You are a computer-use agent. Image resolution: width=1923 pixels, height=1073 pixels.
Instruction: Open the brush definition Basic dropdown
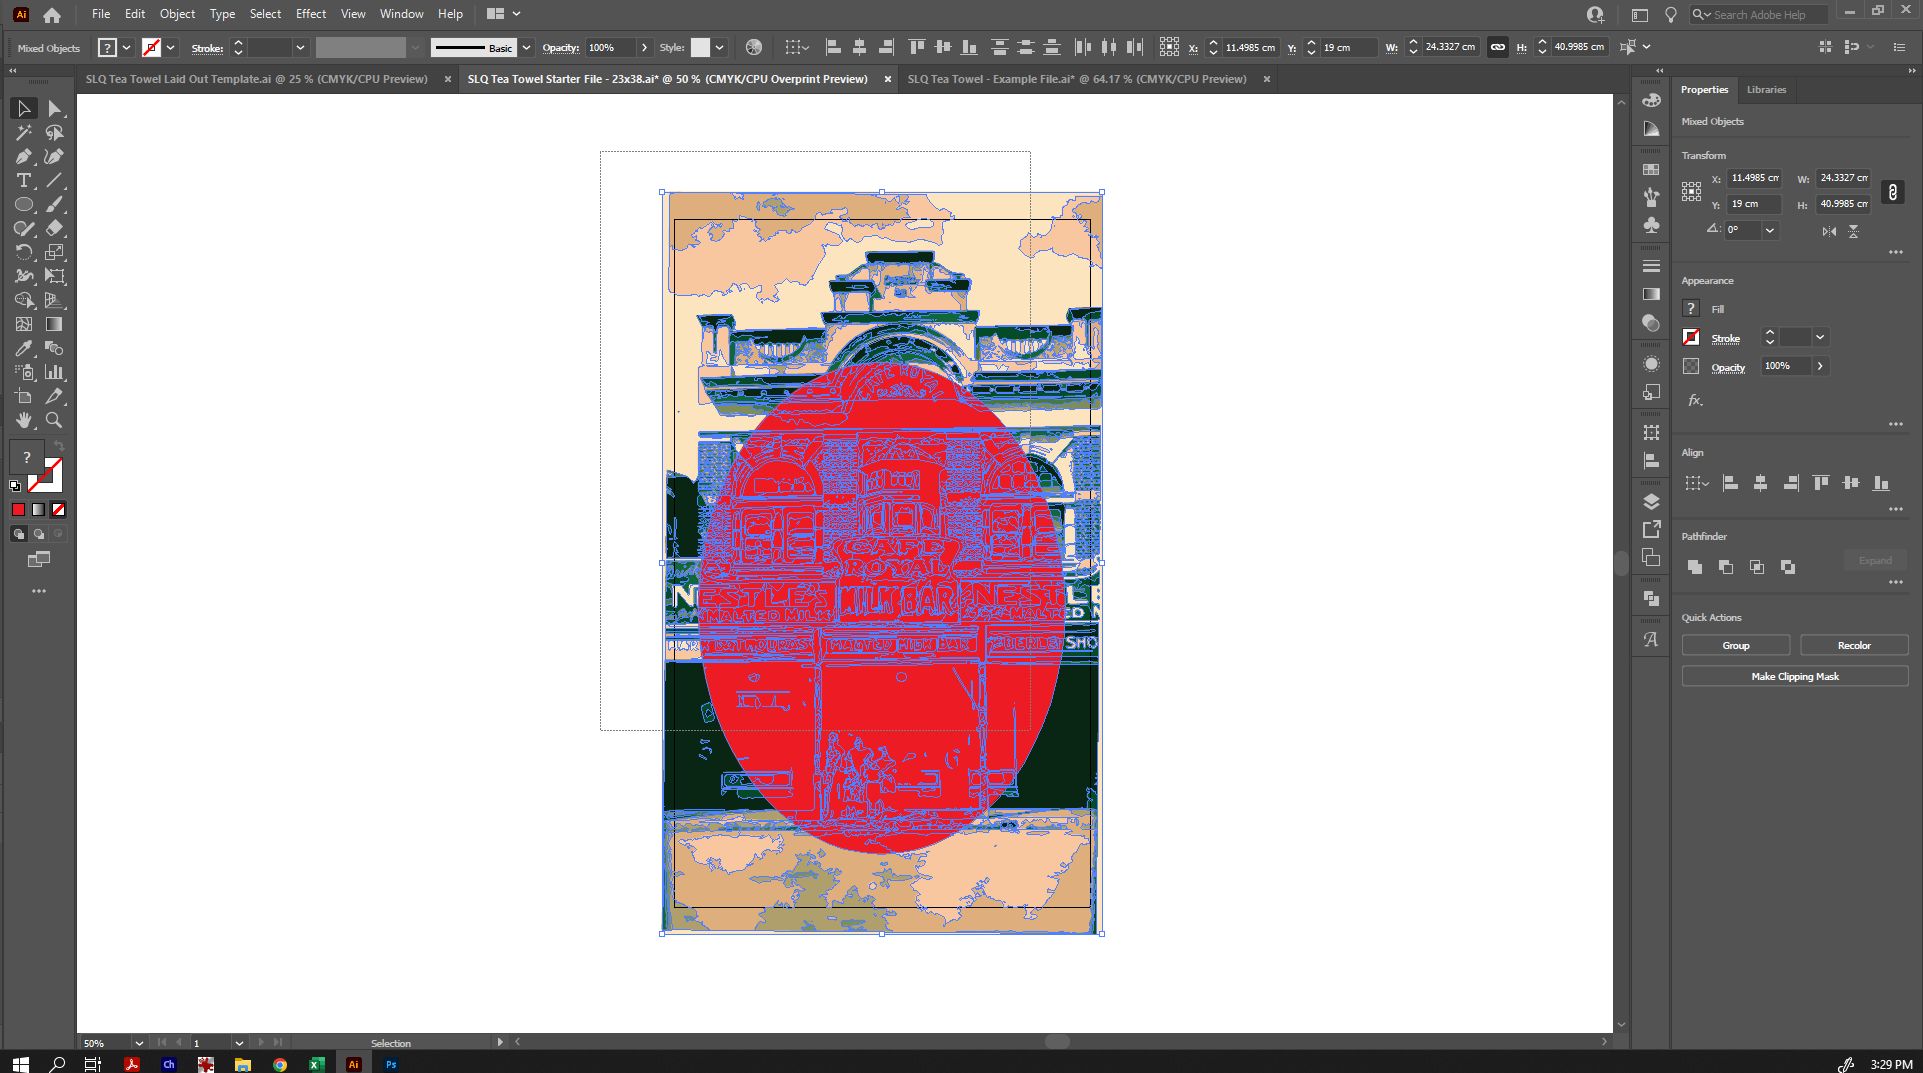tap(526, 48)
